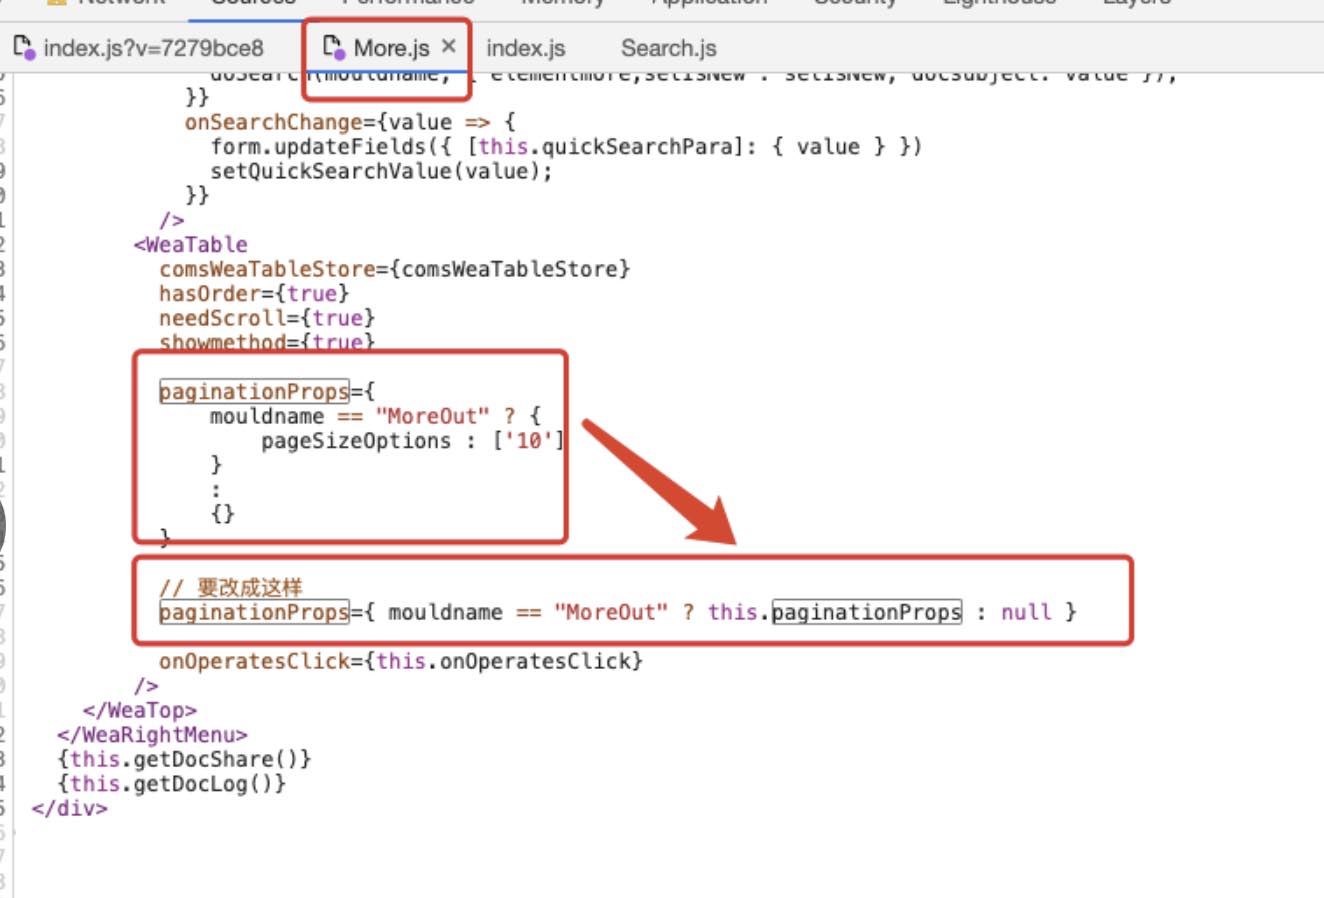Image resolution: width=1324 pixels, height=898 pixels.
Task: Click the setQuickSearchValue(value) line
Action: point(381,171)
